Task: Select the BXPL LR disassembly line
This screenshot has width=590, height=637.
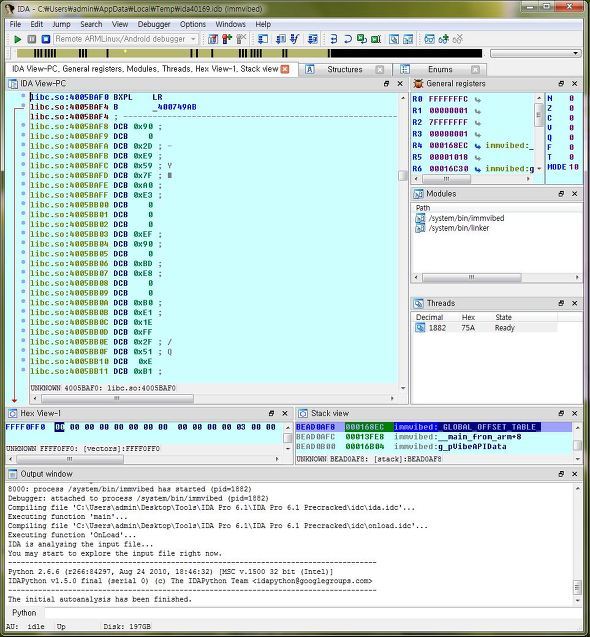Action: coord(213,97)
